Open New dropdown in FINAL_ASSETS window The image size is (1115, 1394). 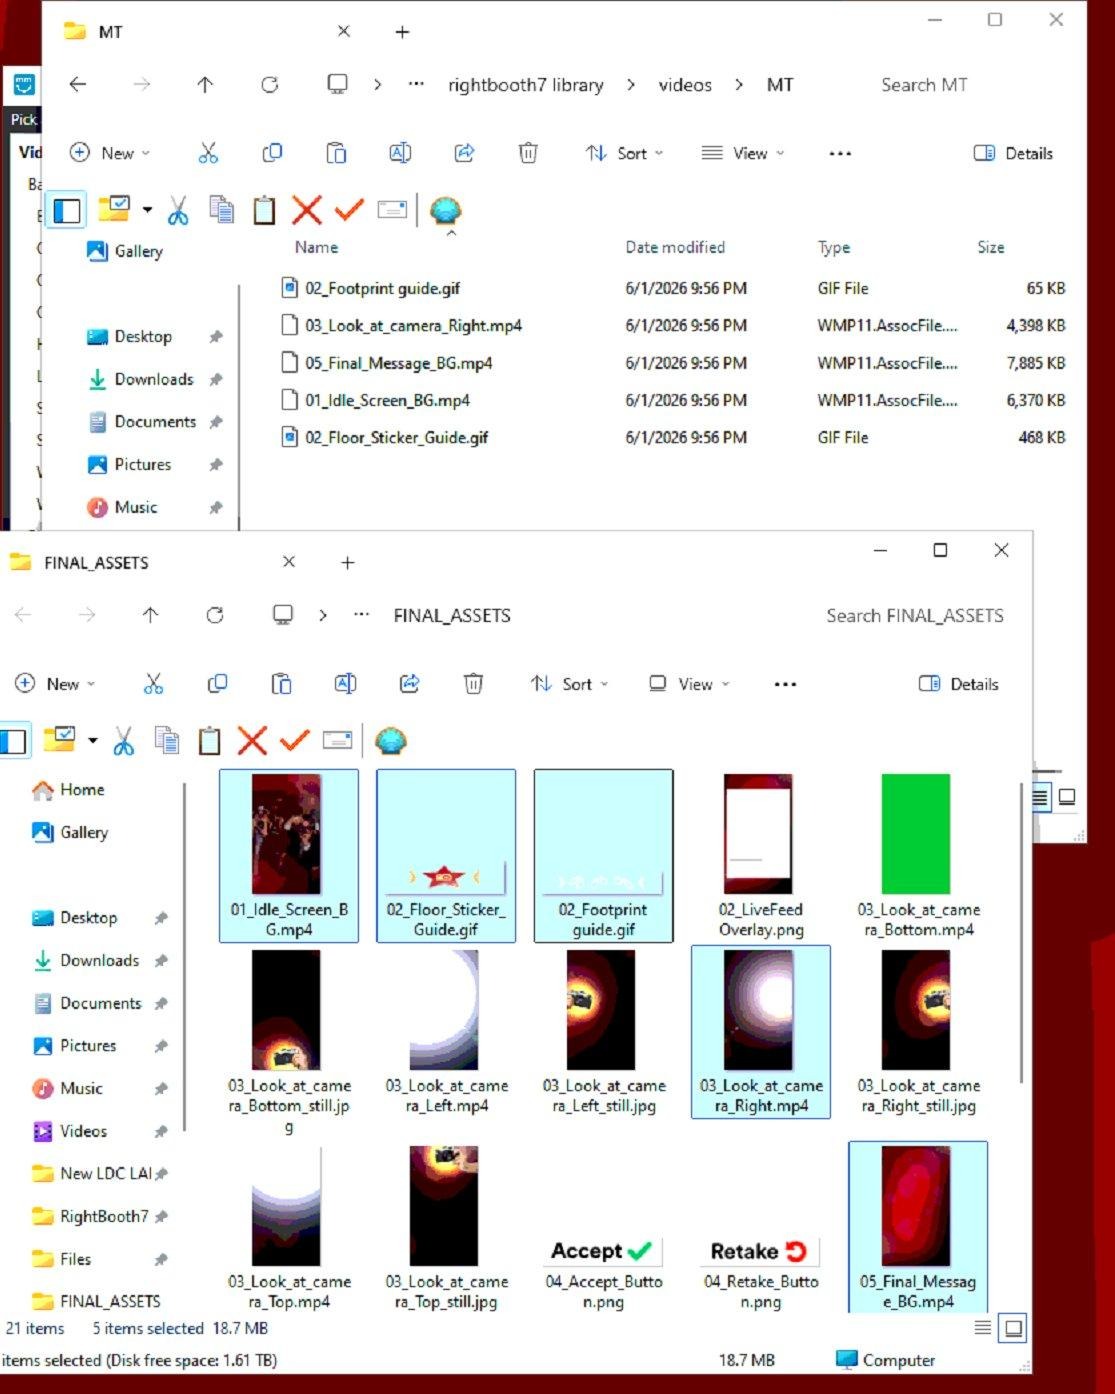pos(55,684)
